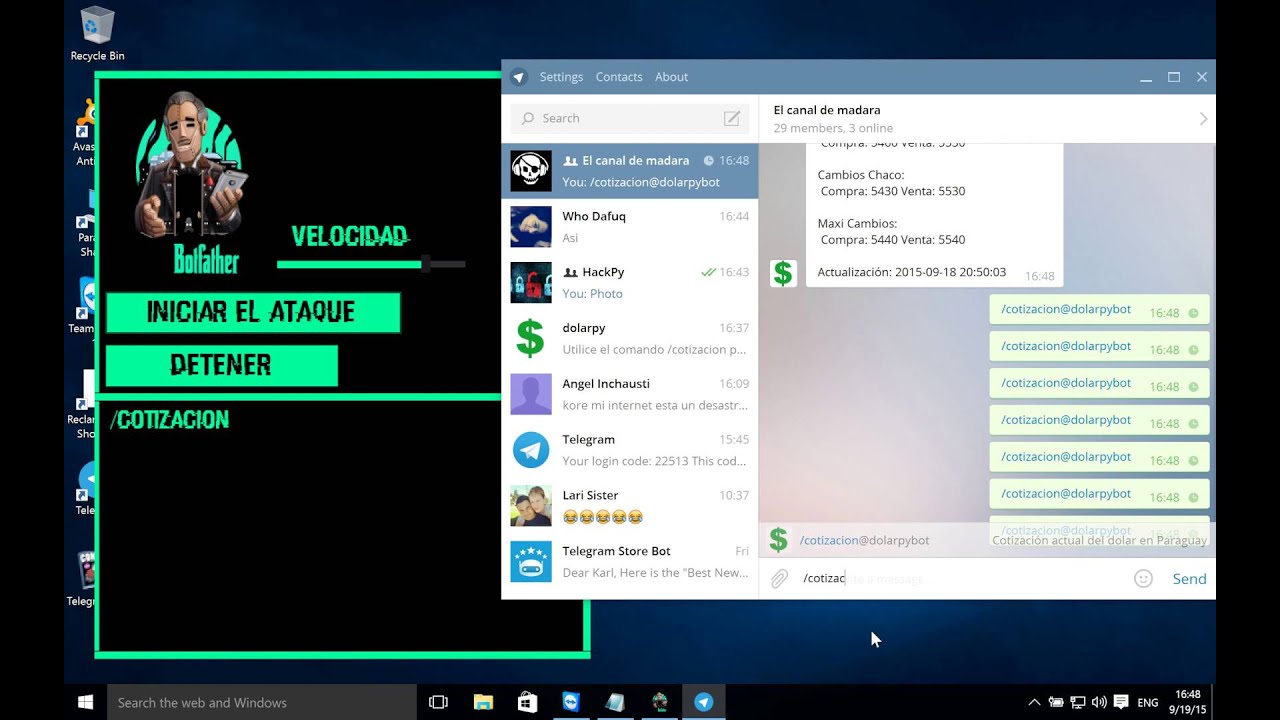Click the first sent /cotizacion@dolarpybot message link
The image size is (1280, 720).
1066,309
